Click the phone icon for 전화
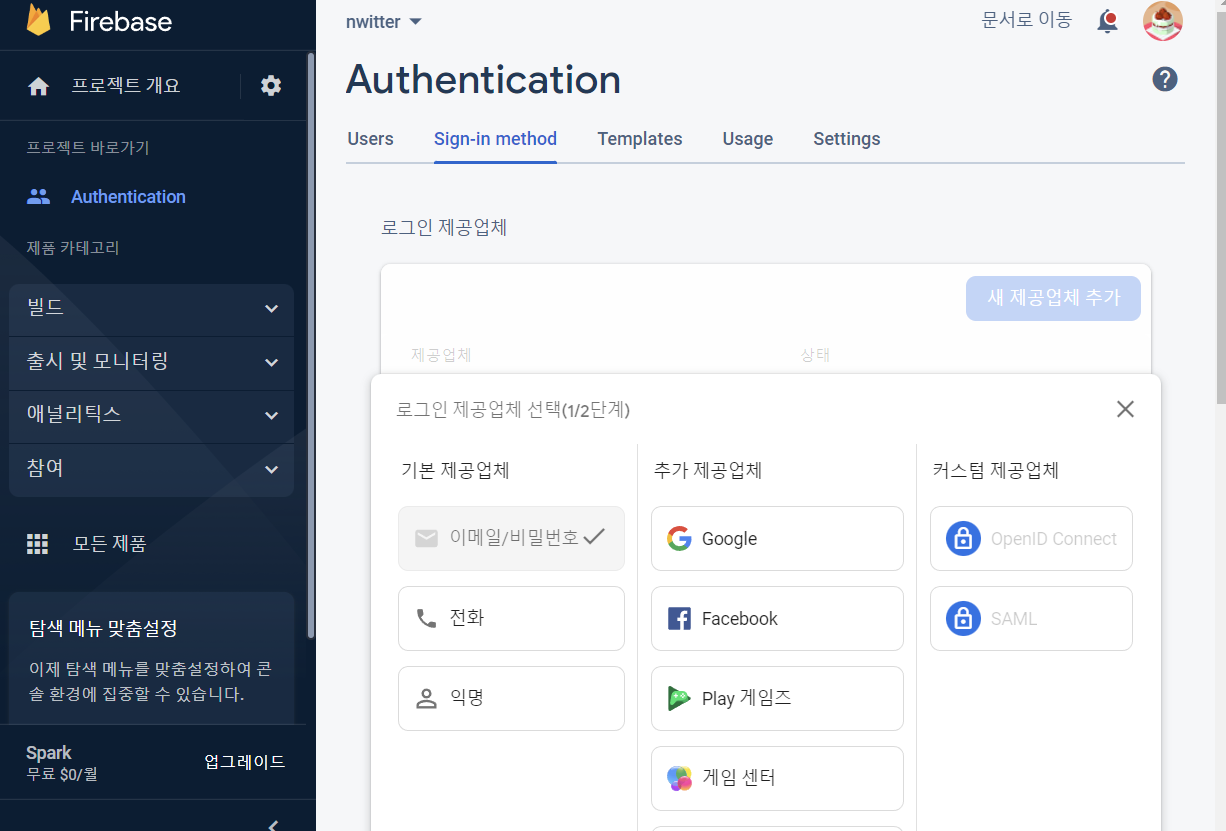 (426, 618)
